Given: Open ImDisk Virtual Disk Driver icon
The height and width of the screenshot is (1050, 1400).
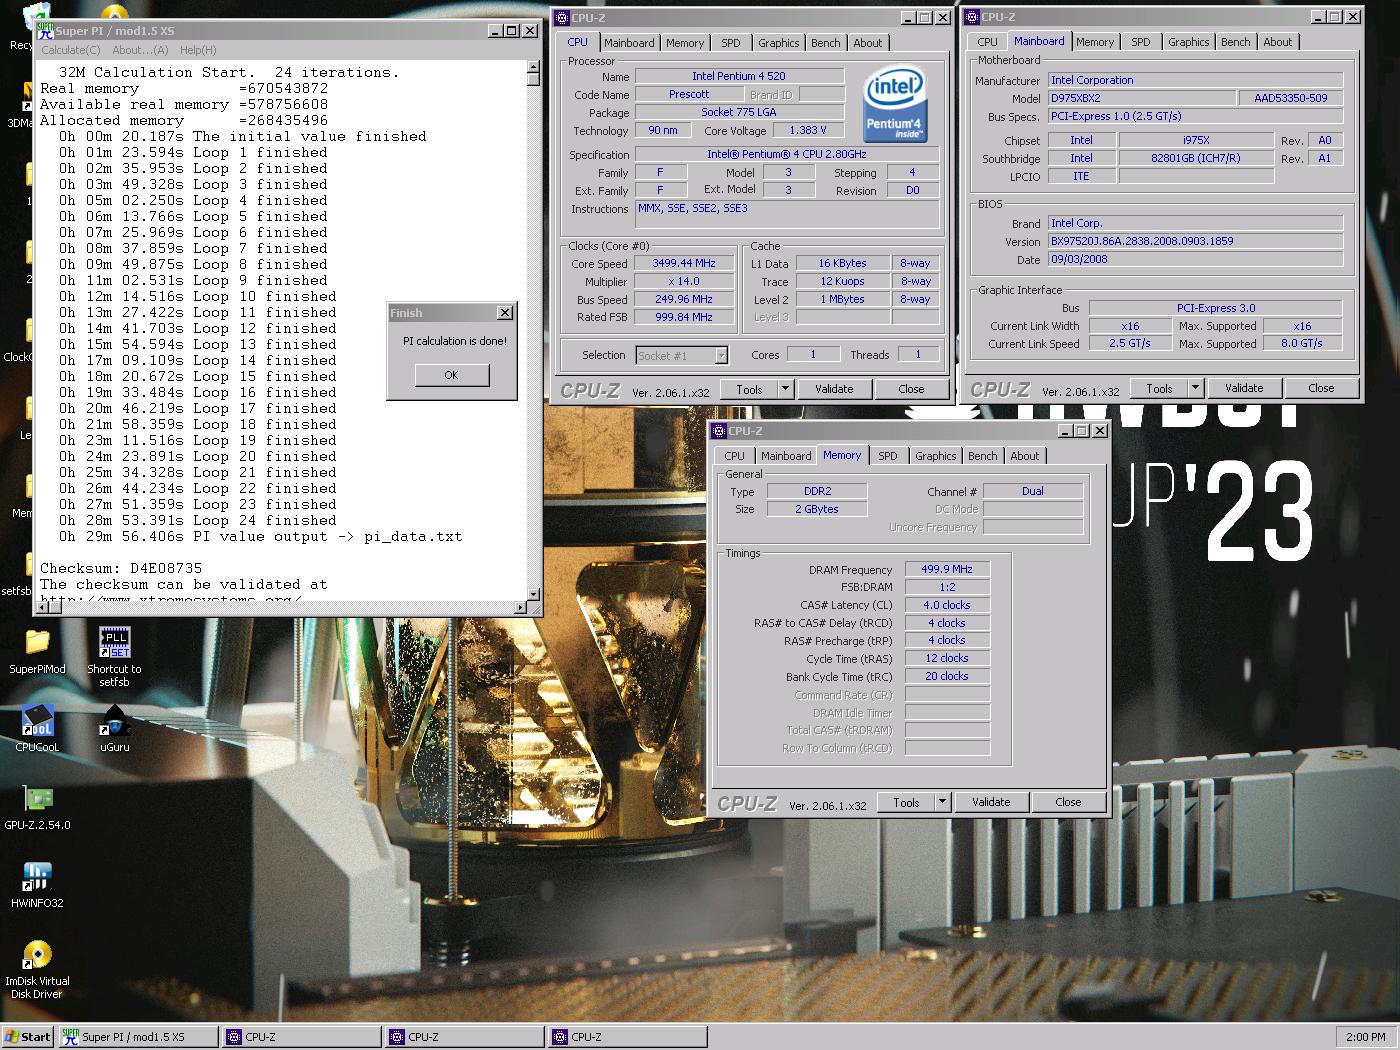Looking at the screenshot, I should 37,968.
